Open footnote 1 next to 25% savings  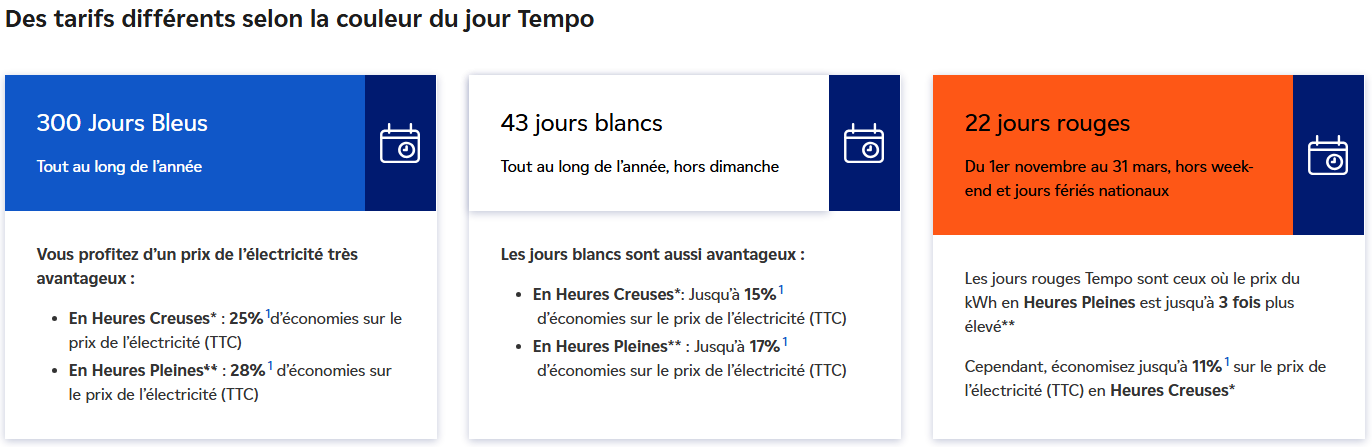[x=268, y=314]
